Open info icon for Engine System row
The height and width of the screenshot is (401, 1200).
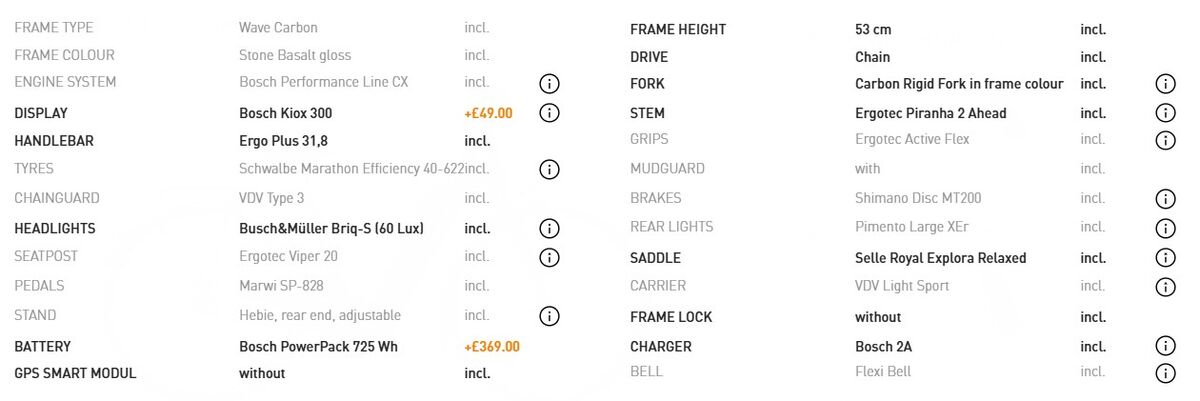(x=549, y=83)
